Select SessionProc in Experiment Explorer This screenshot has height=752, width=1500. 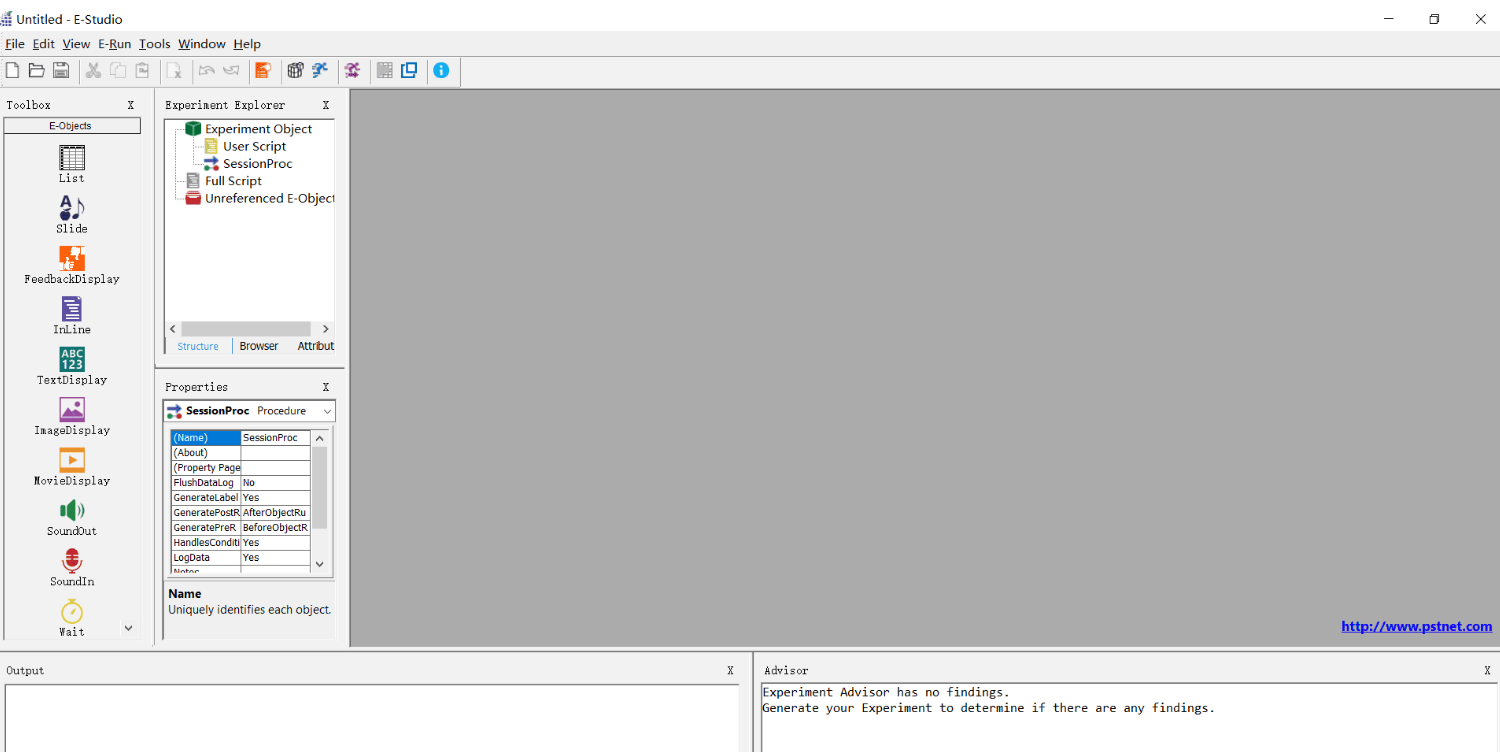(x=257, y=164)
